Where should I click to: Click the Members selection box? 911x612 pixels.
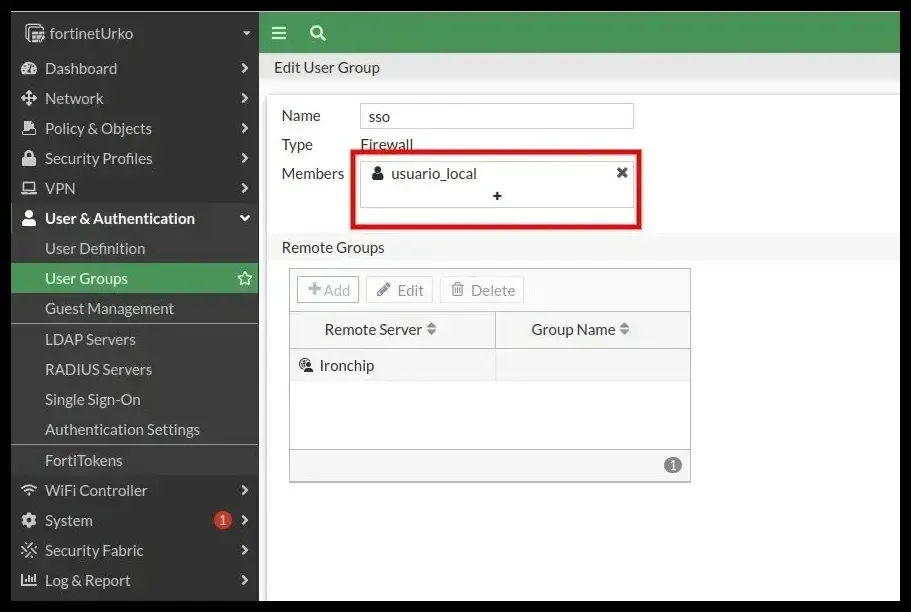pos(497,184)
